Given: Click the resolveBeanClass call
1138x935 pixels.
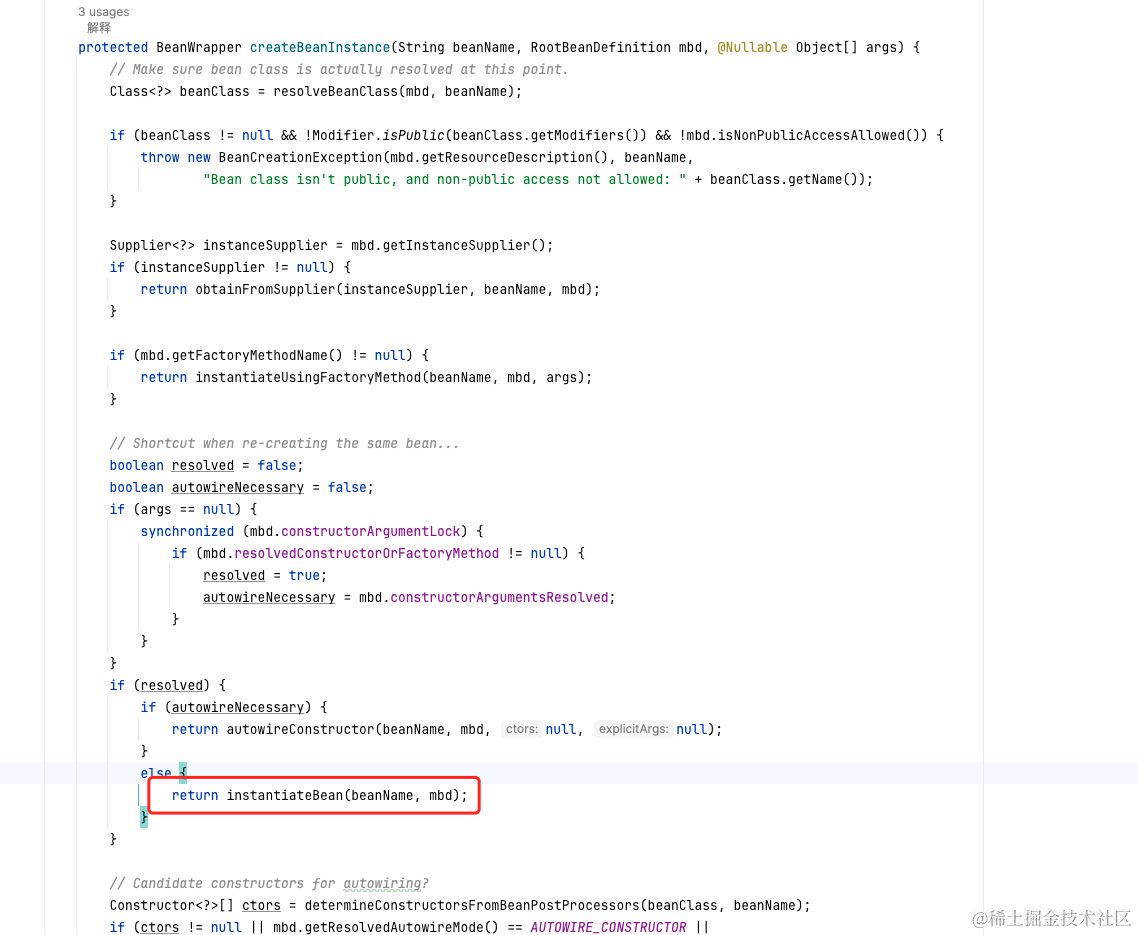Looking at the screenshot, I should (x=336, y=91).
